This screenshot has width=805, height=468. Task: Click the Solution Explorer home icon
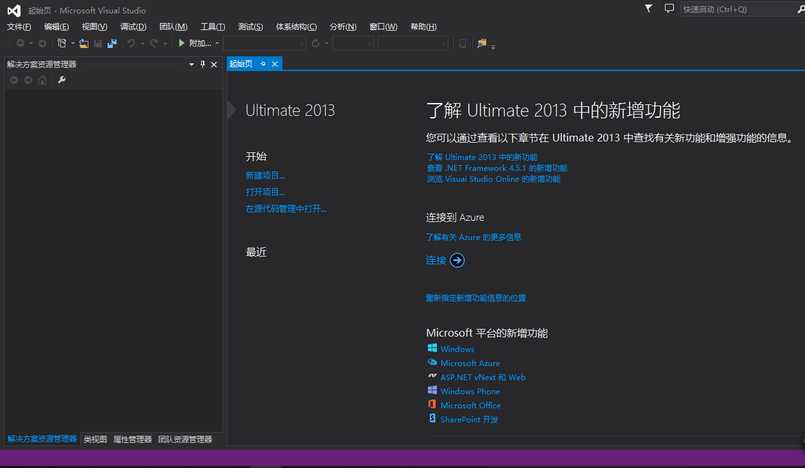click(x=43, y=80)
